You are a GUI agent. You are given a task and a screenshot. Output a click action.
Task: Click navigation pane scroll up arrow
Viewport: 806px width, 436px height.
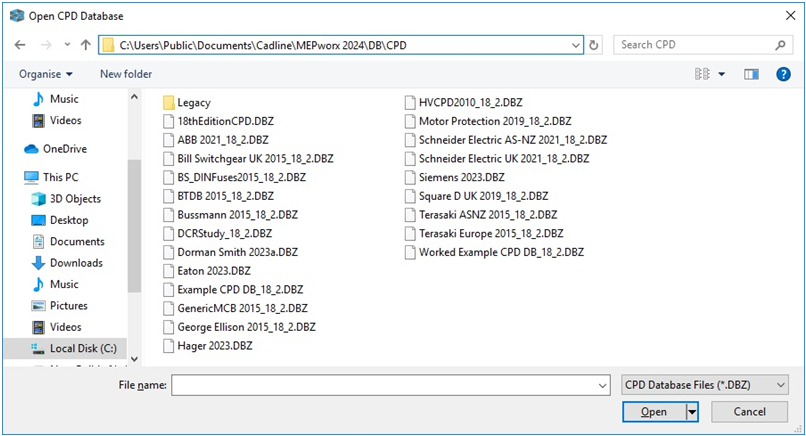[134, 97]
